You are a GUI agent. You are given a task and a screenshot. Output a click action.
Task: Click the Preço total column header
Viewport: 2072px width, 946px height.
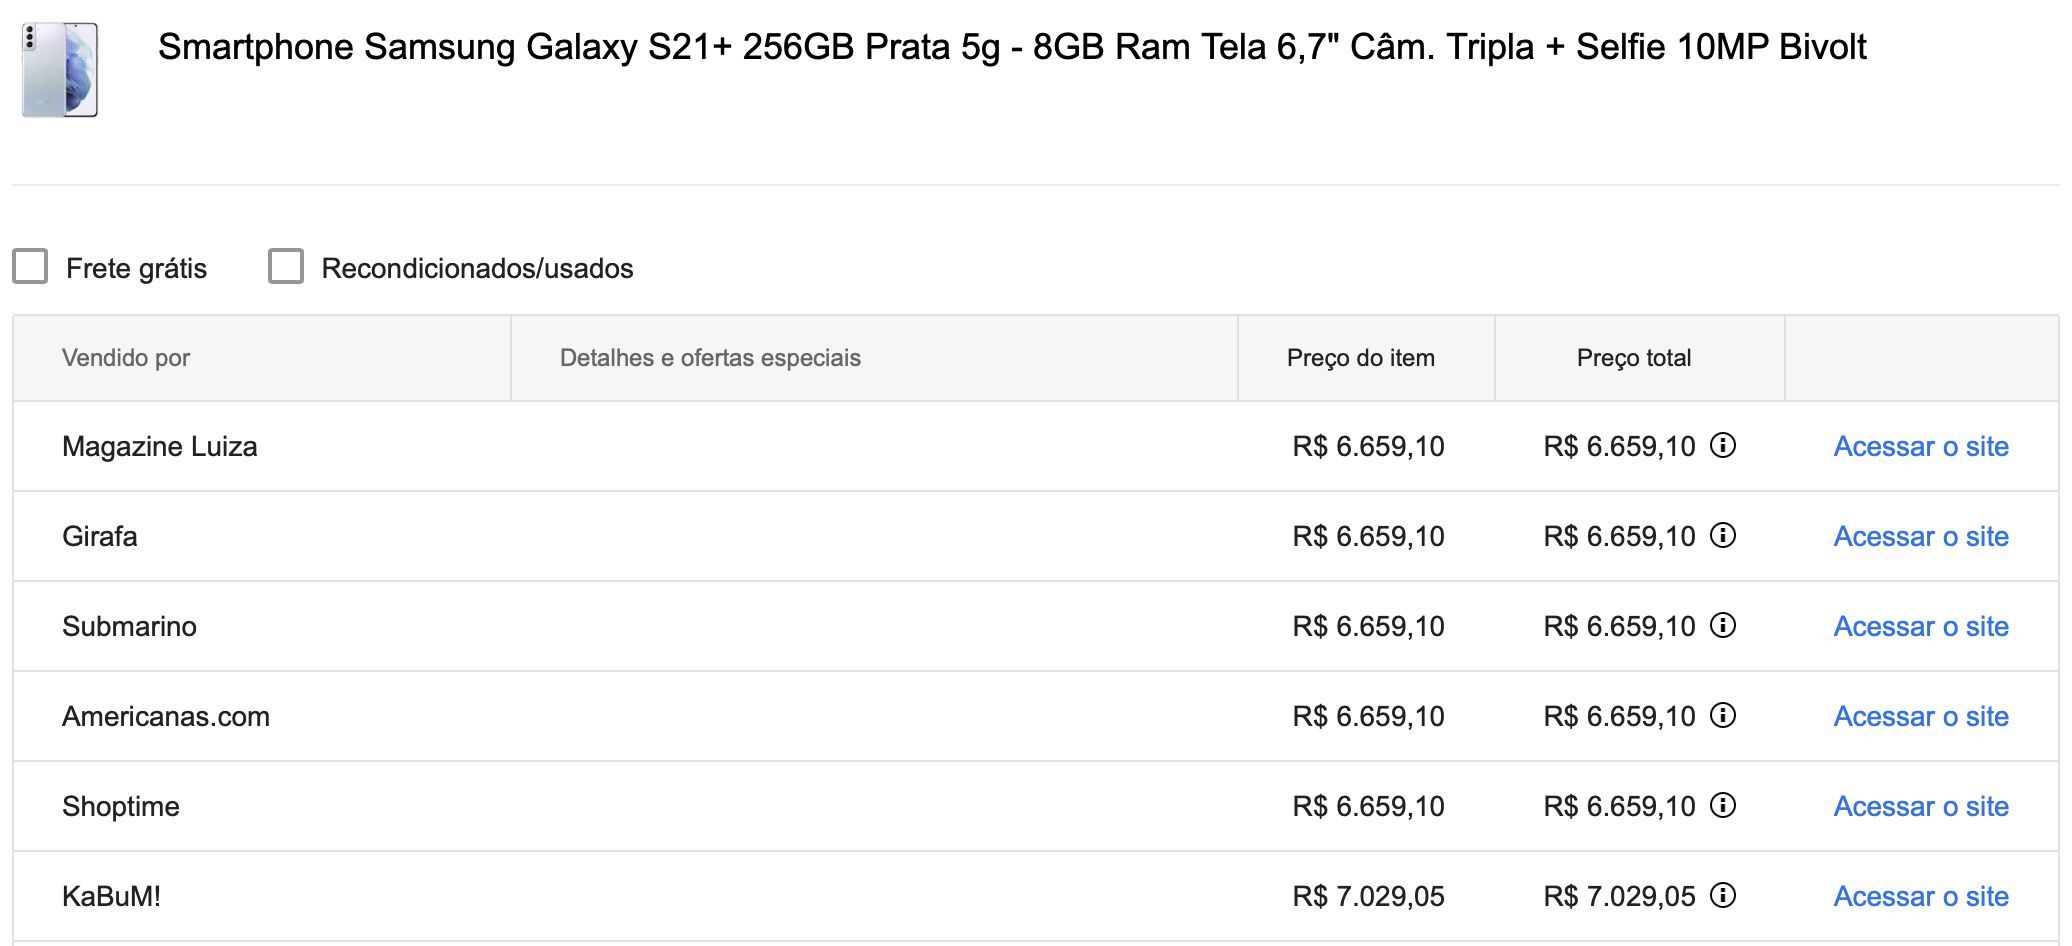coord(1634,358)
